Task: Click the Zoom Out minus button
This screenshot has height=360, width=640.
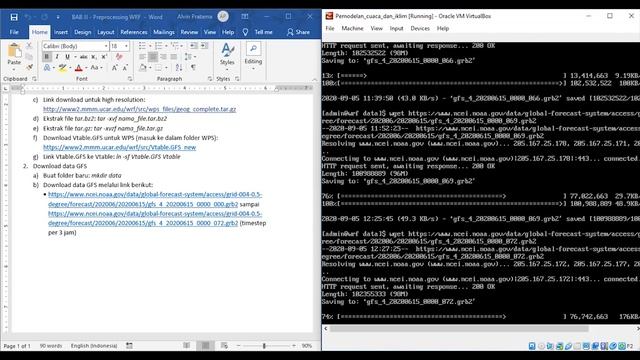Action: [x=238, y=346]
